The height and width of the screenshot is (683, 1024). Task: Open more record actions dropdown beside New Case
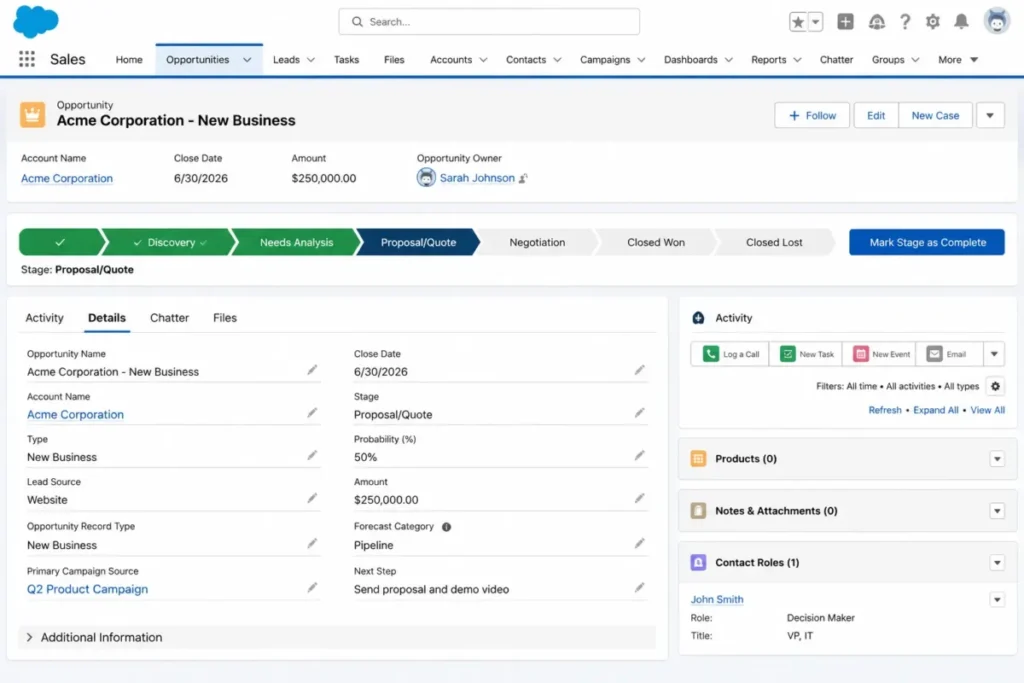pos(990,116)
